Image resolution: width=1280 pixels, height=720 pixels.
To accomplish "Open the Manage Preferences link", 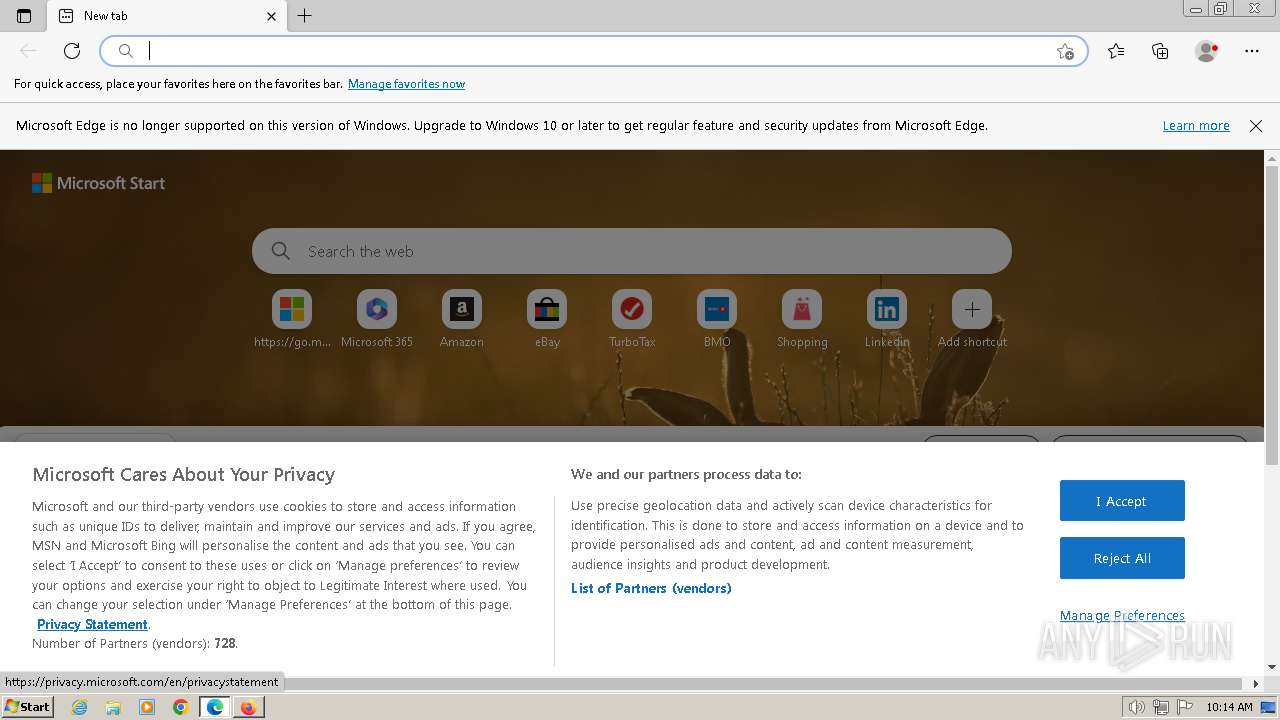I will click(1122, 615).
